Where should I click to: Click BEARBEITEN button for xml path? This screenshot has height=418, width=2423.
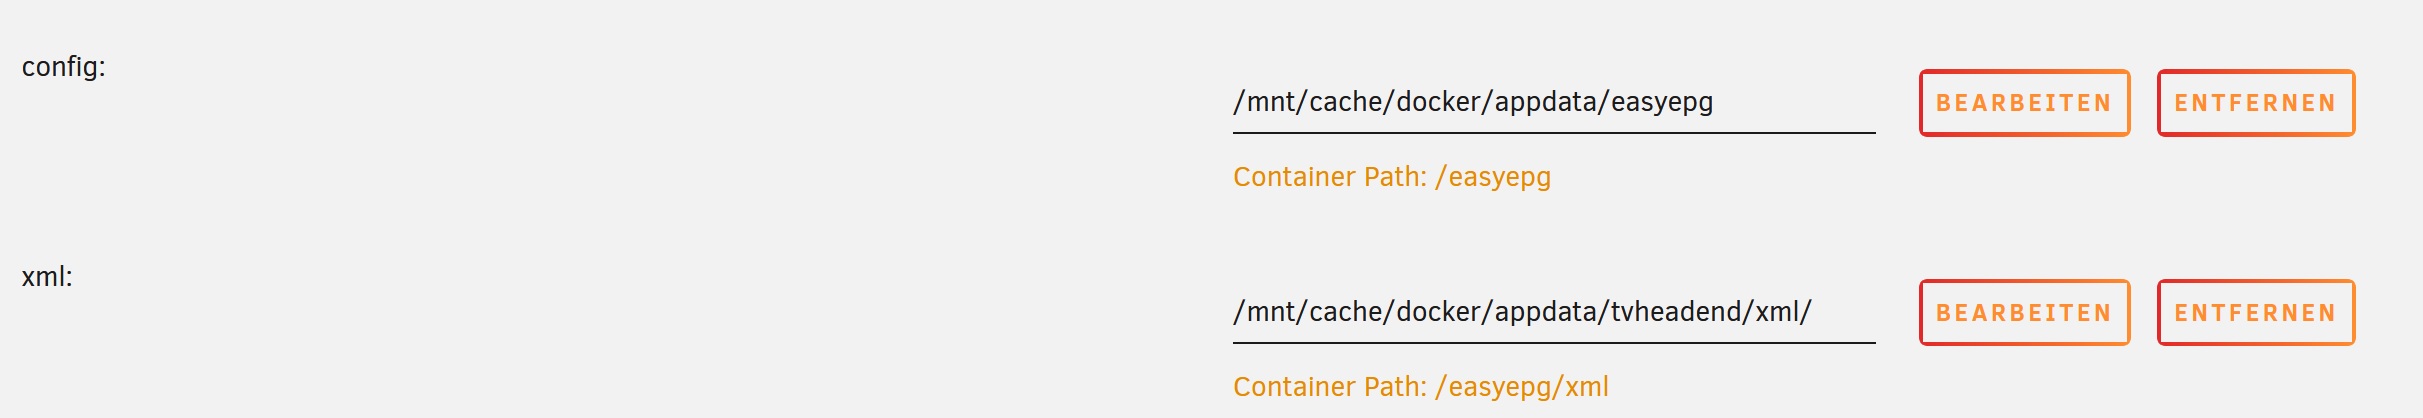[x=2024, y=313]
